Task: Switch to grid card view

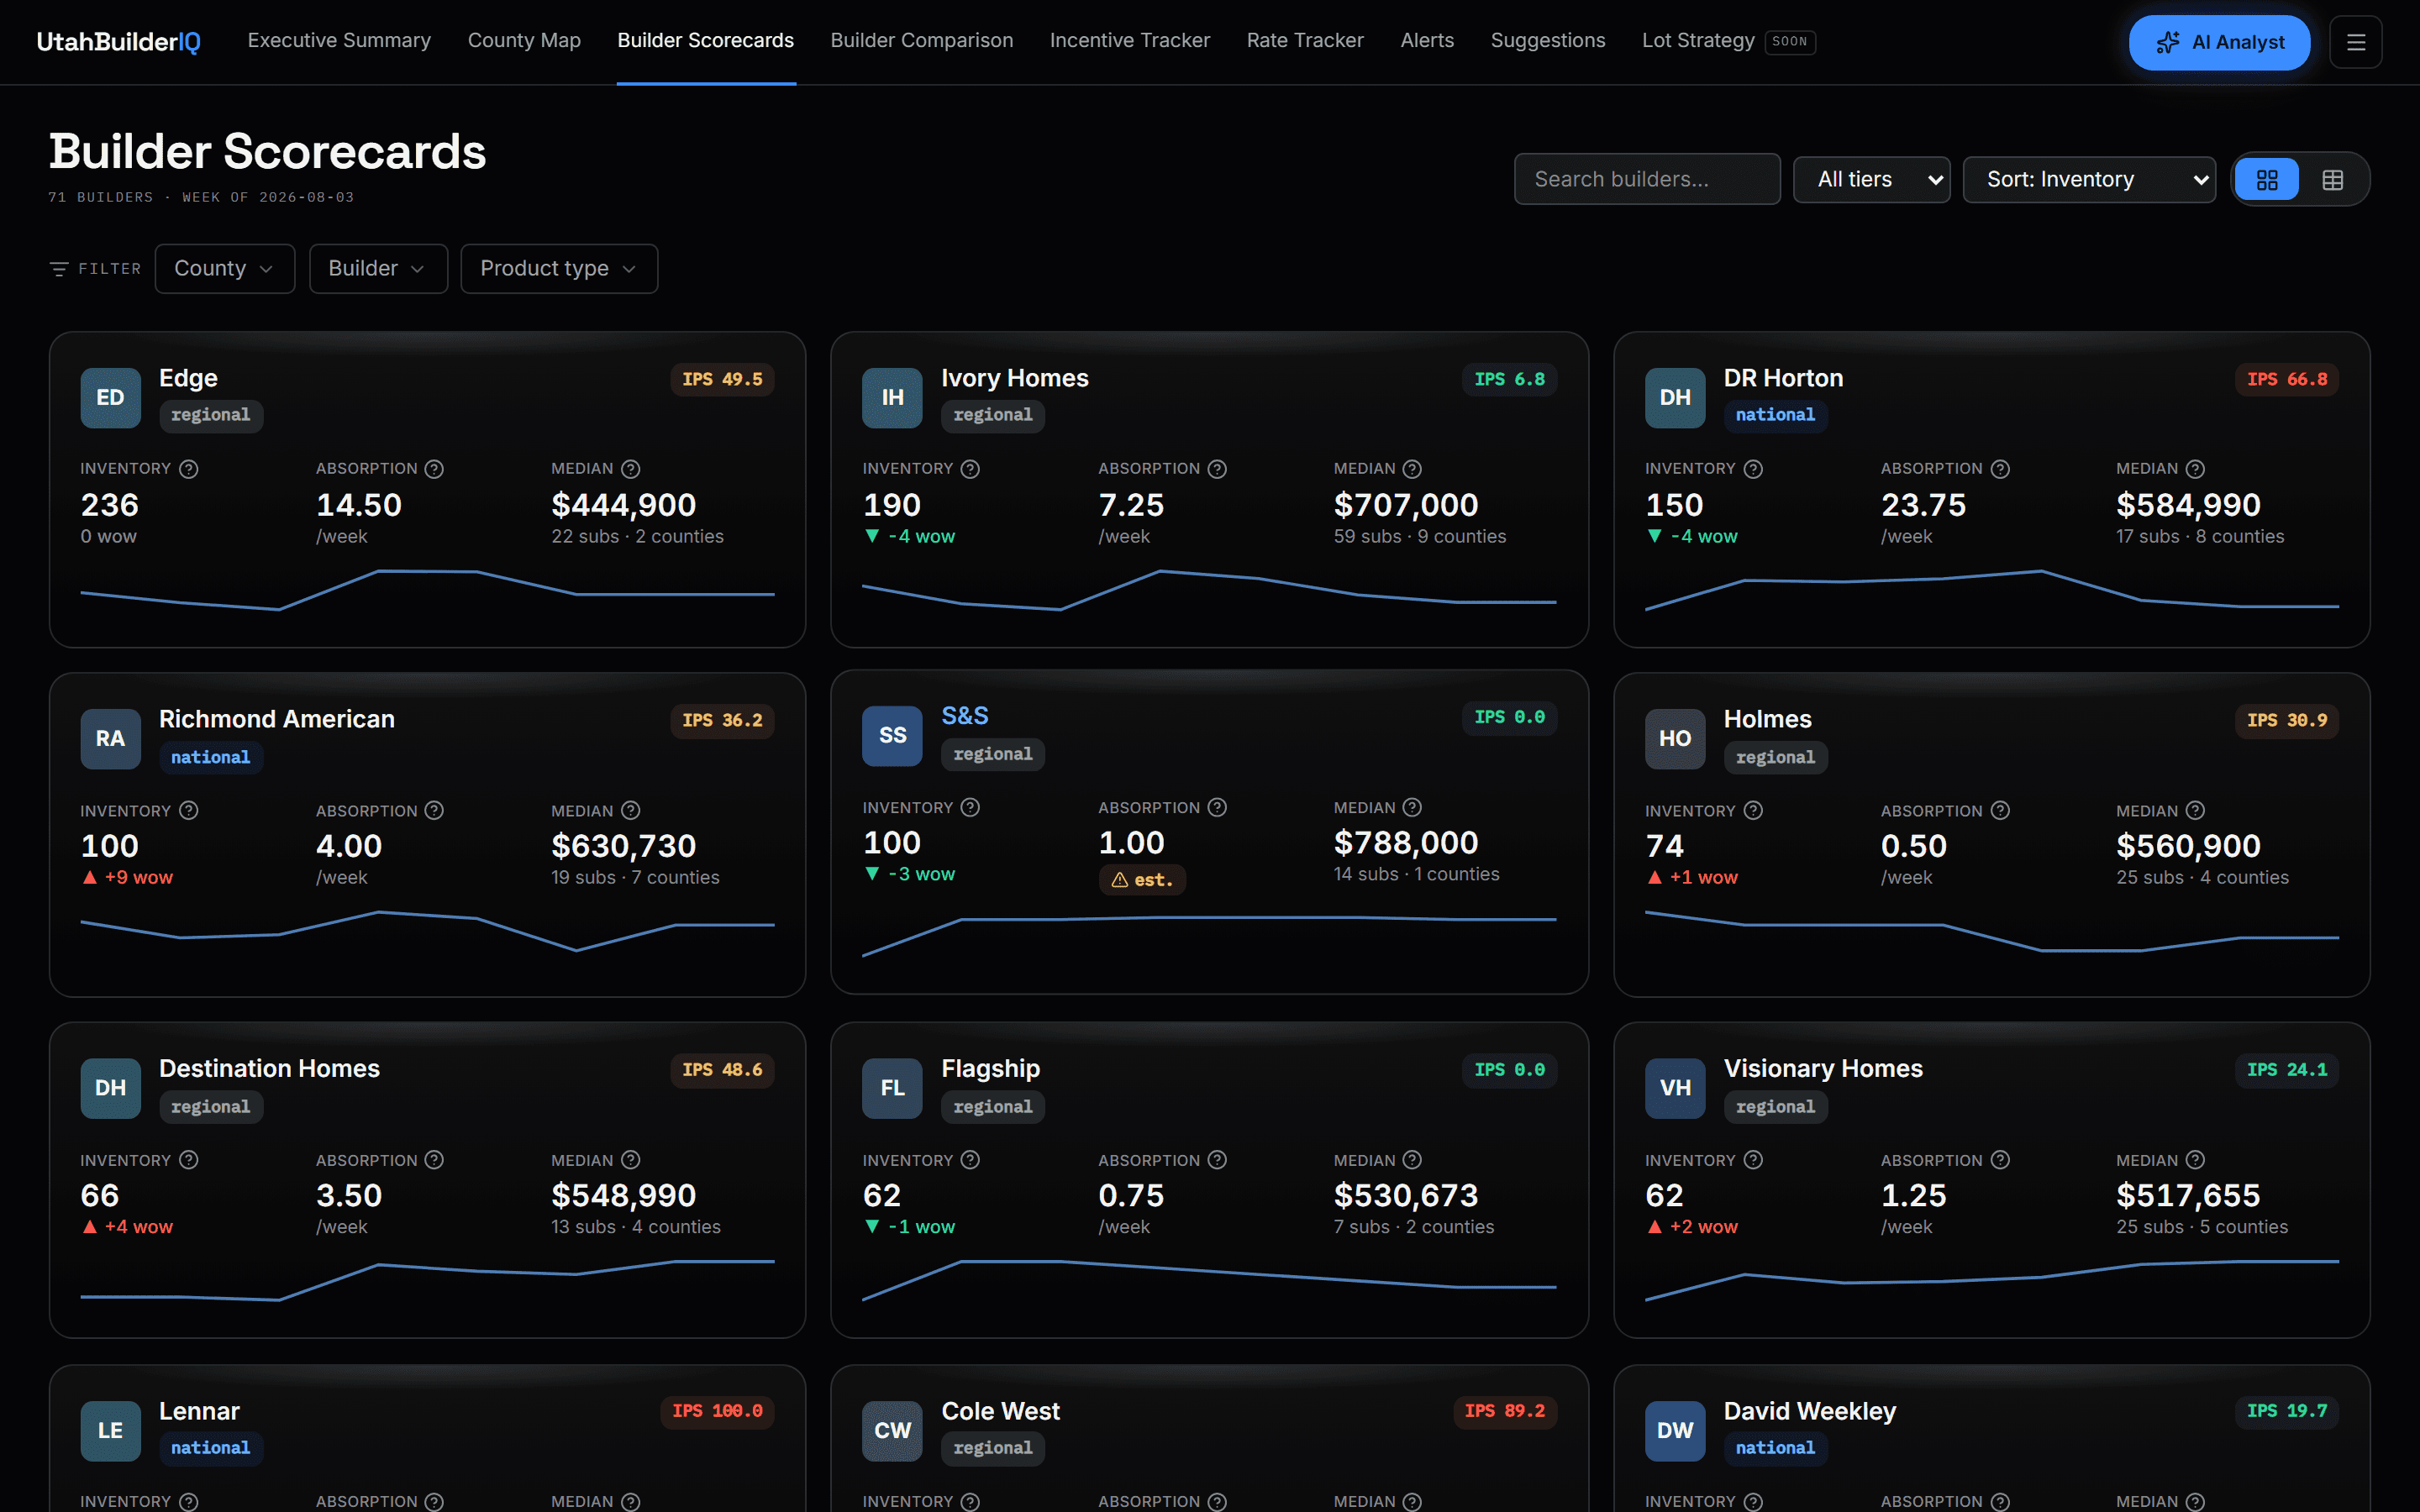Action: [x=2266, y=180]
